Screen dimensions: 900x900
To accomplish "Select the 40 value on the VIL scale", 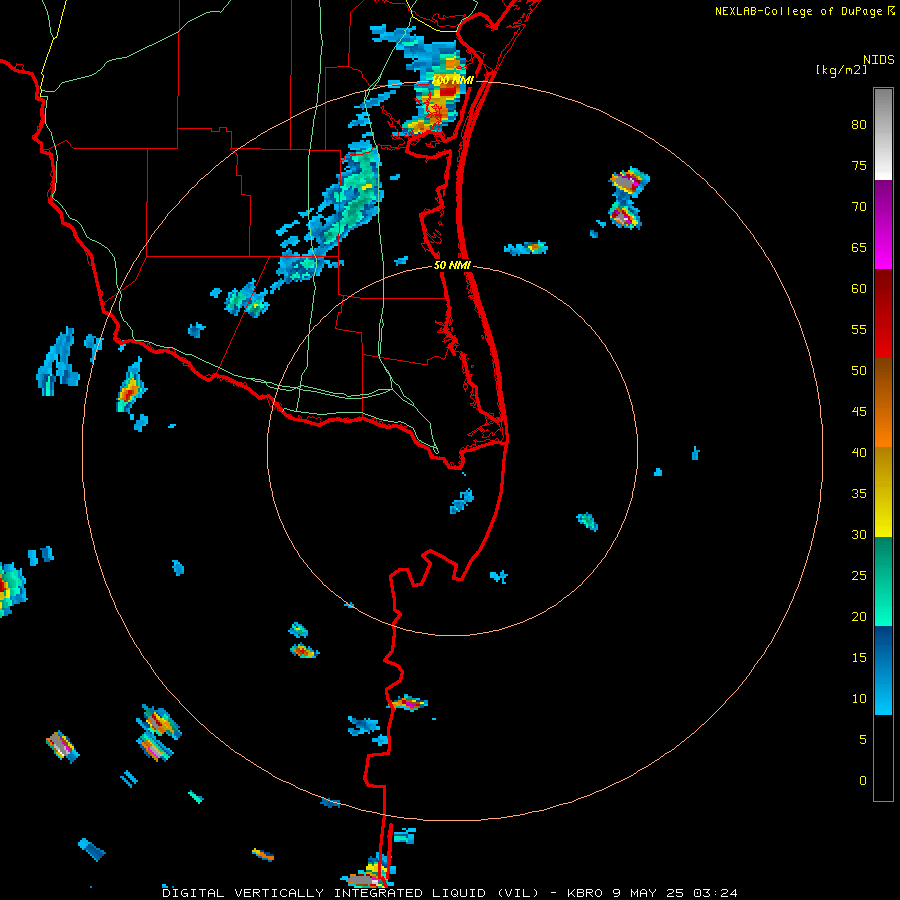I will coord(859,452).
